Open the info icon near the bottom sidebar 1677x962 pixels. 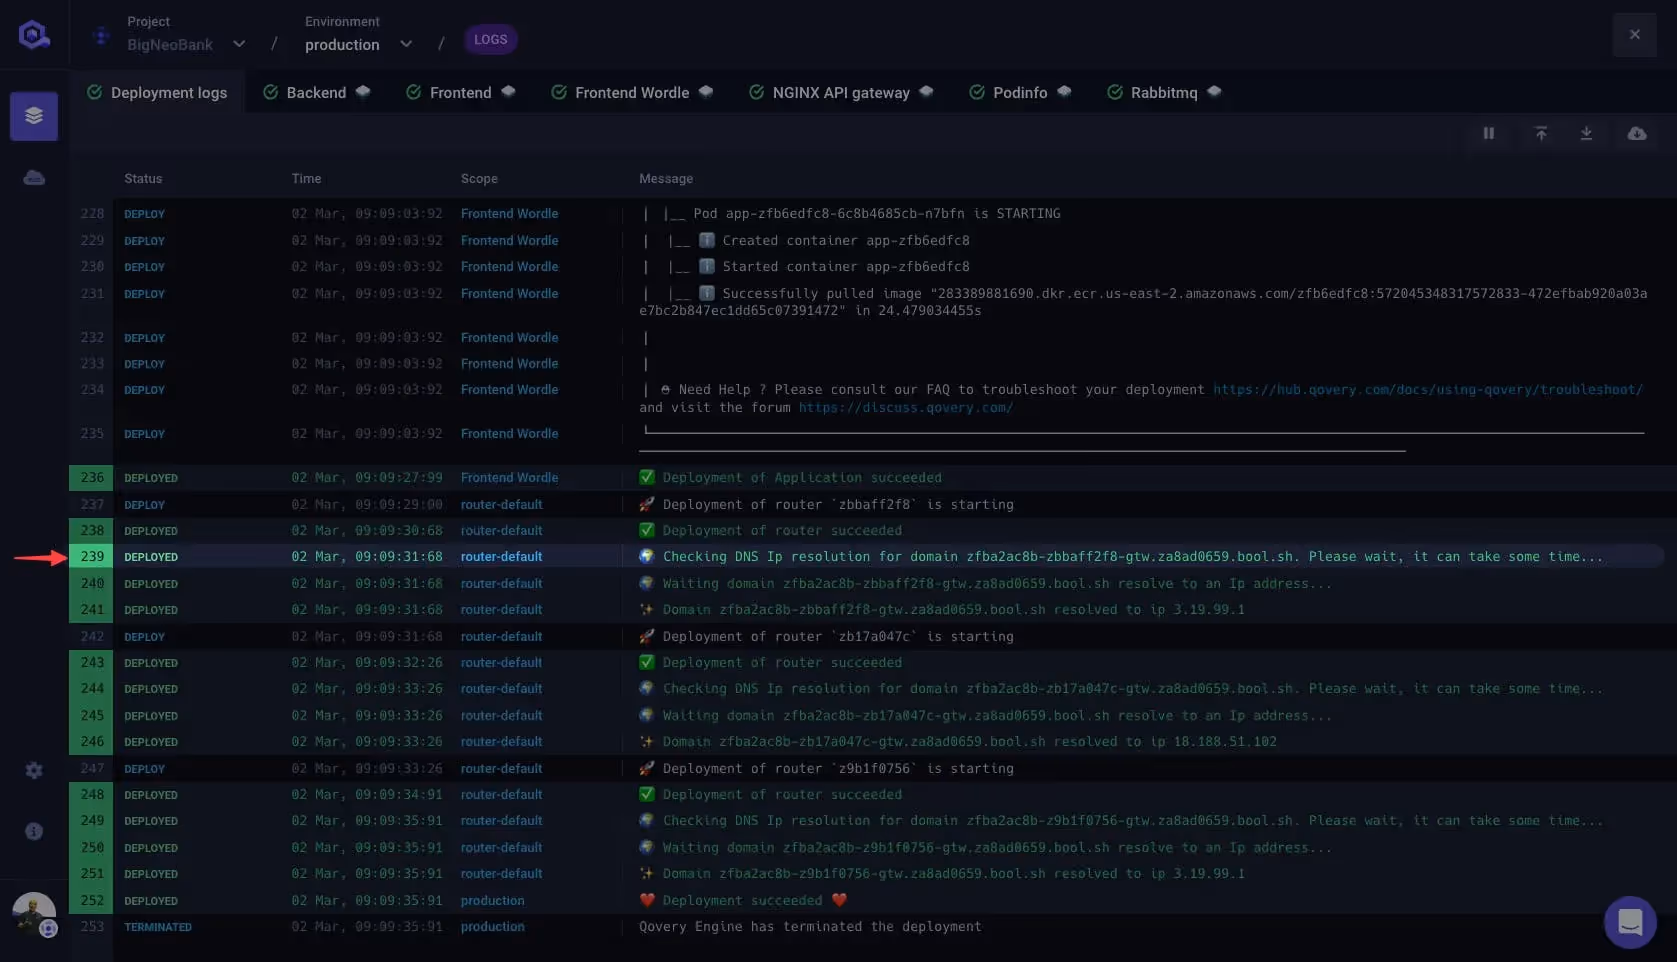click(34, 831)
